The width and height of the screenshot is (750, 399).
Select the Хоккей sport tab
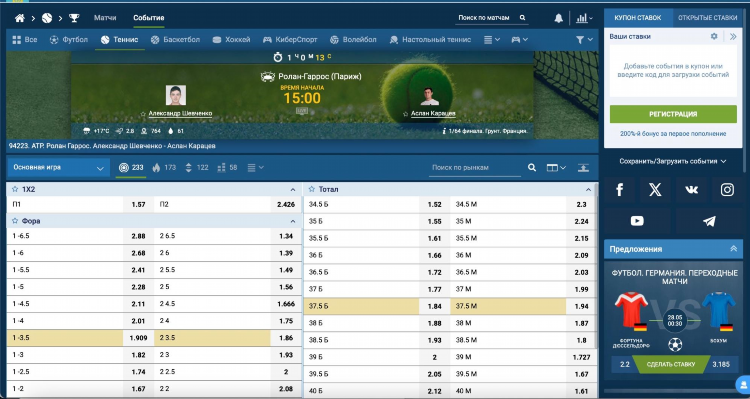tap(232, 40)
